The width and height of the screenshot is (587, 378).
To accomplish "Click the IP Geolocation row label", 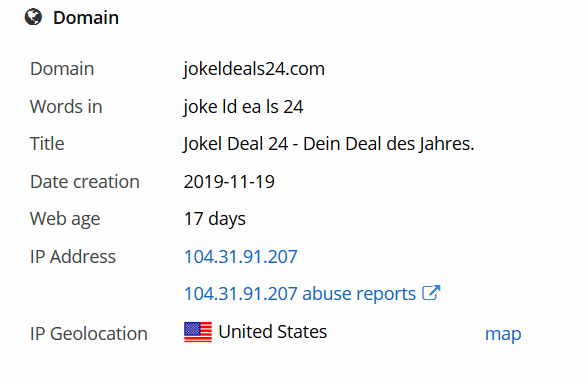I will [x=89, y=333].
